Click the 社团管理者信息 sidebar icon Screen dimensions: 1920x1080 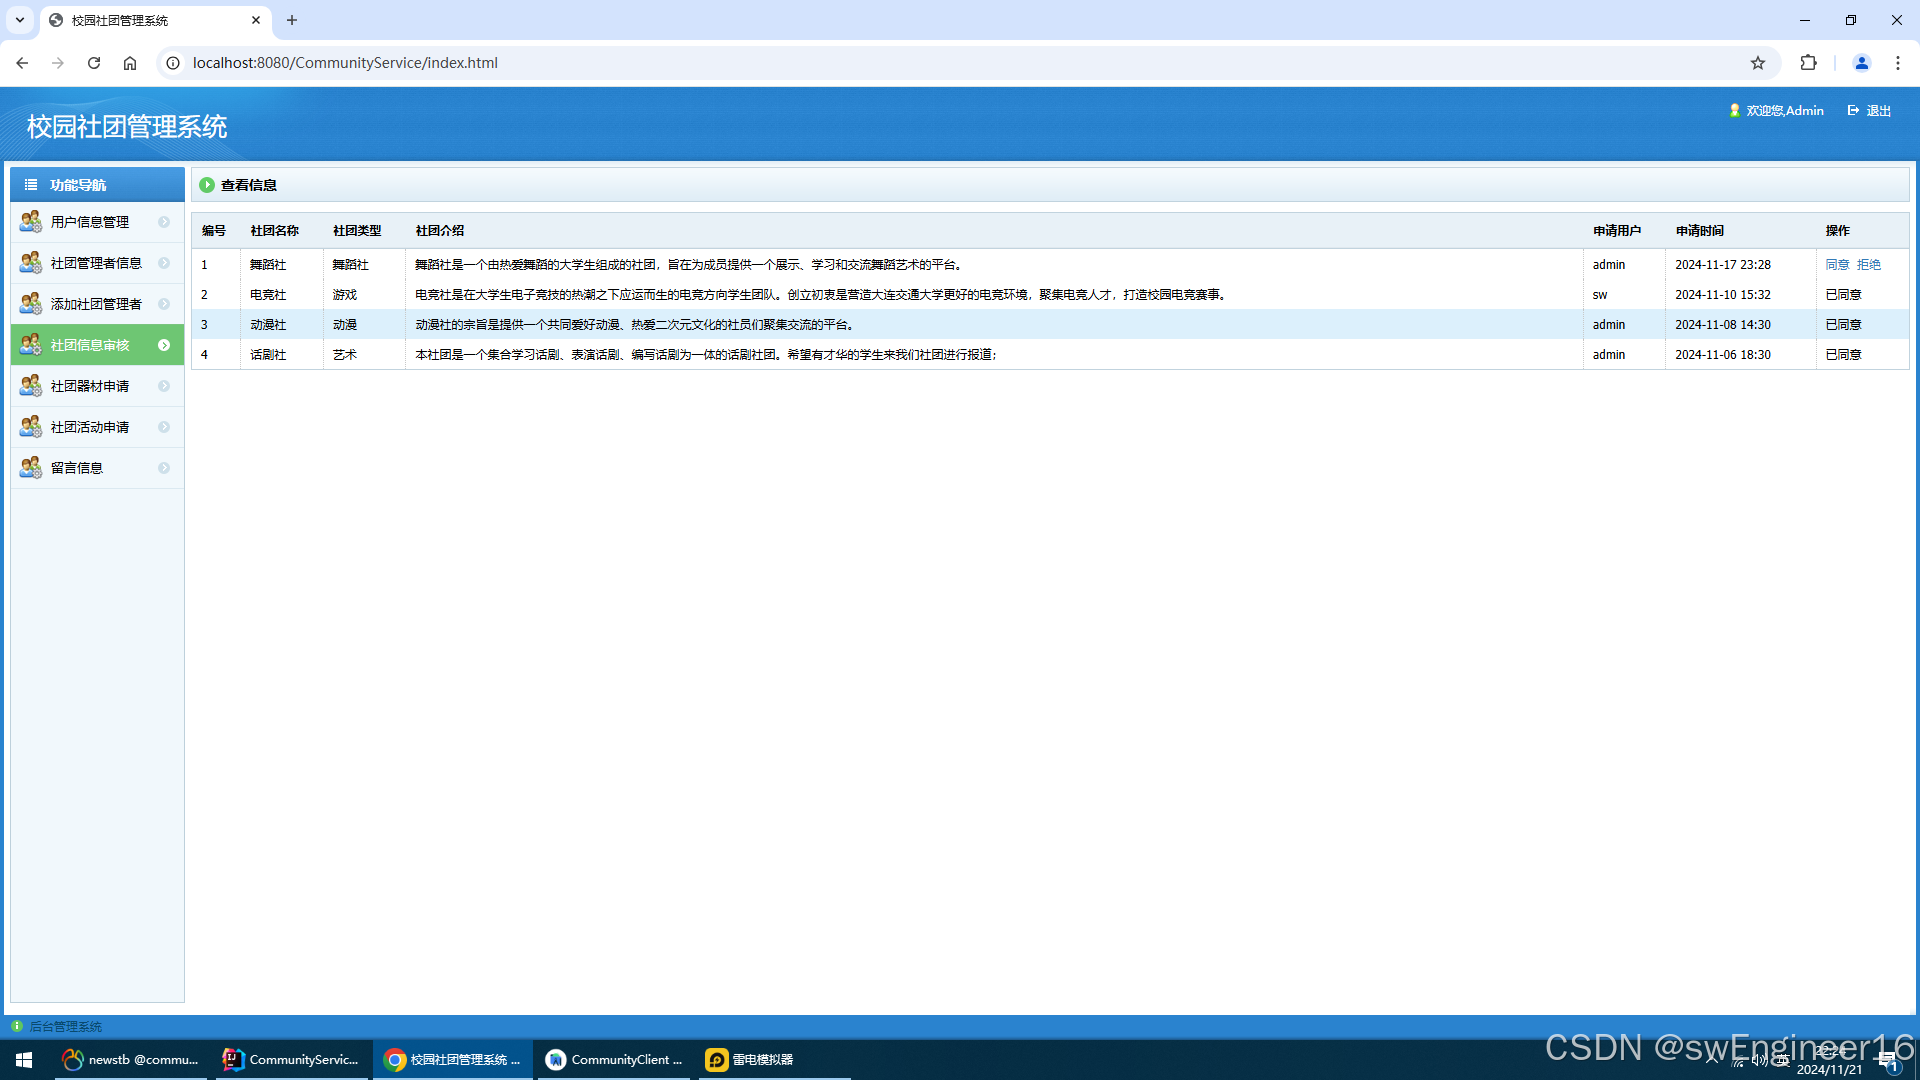point(30,263)
